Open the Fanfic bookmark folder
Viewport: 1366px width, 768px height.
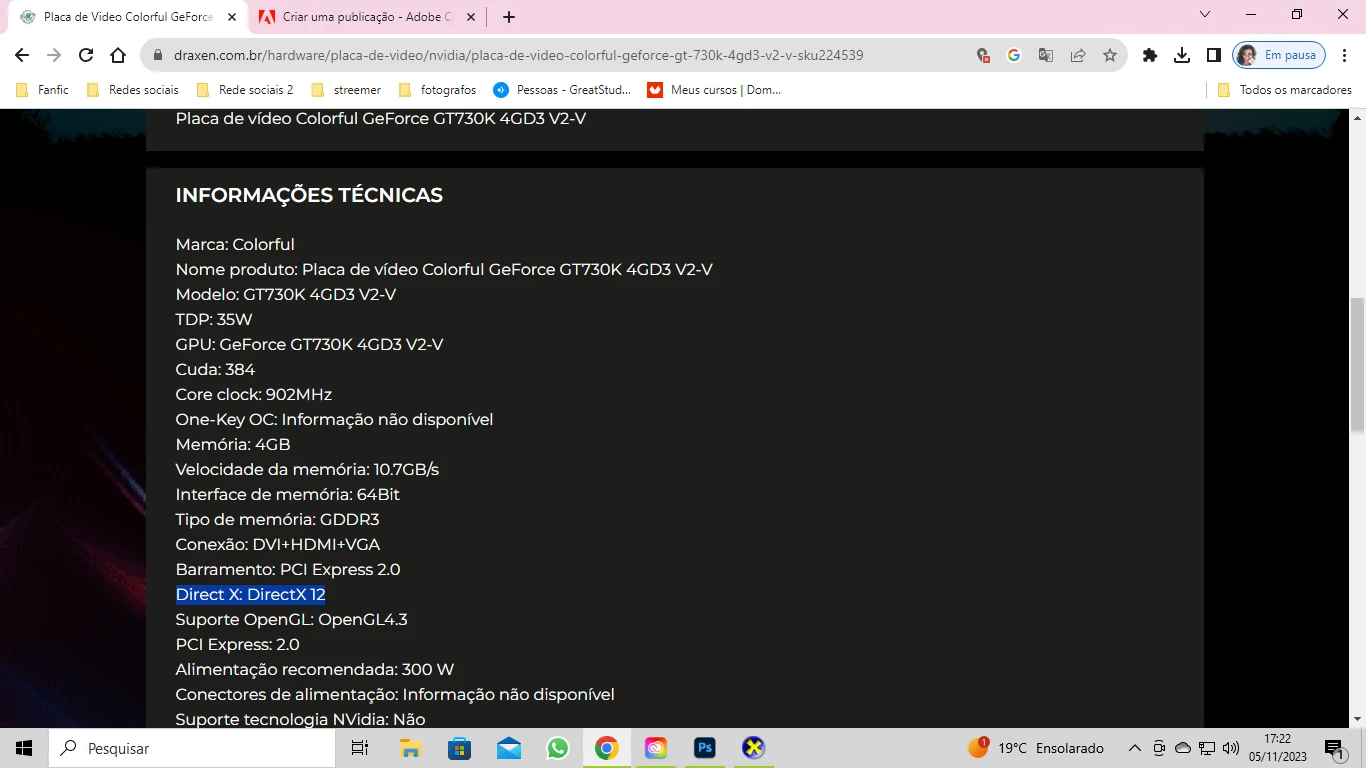click(x=43, y=90)
